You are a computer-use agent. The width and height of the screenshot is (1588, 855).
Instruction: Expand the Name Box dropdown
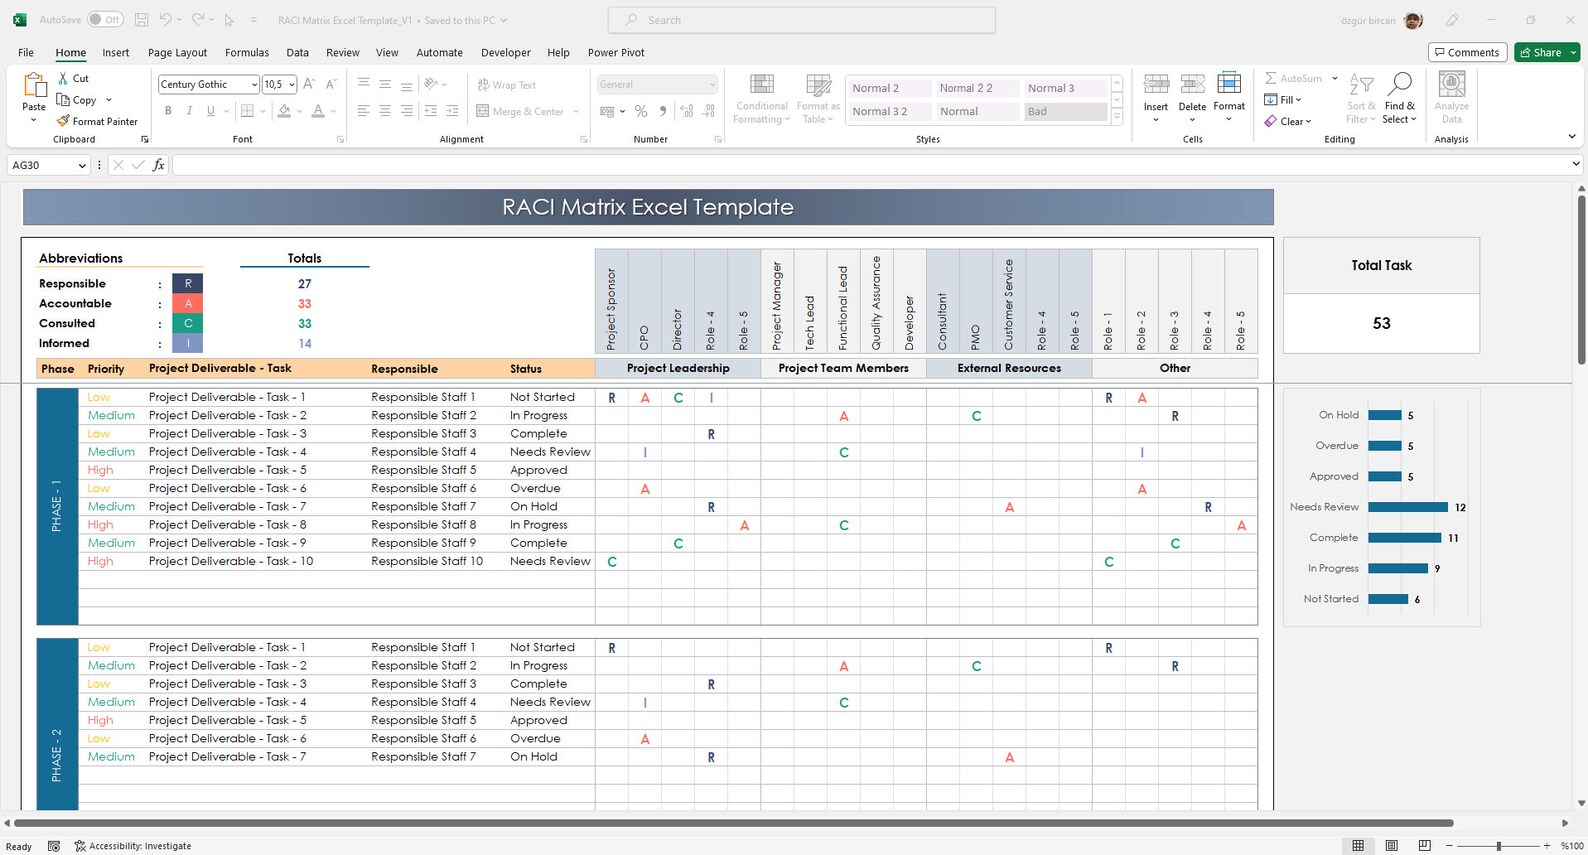click(82, 165)
